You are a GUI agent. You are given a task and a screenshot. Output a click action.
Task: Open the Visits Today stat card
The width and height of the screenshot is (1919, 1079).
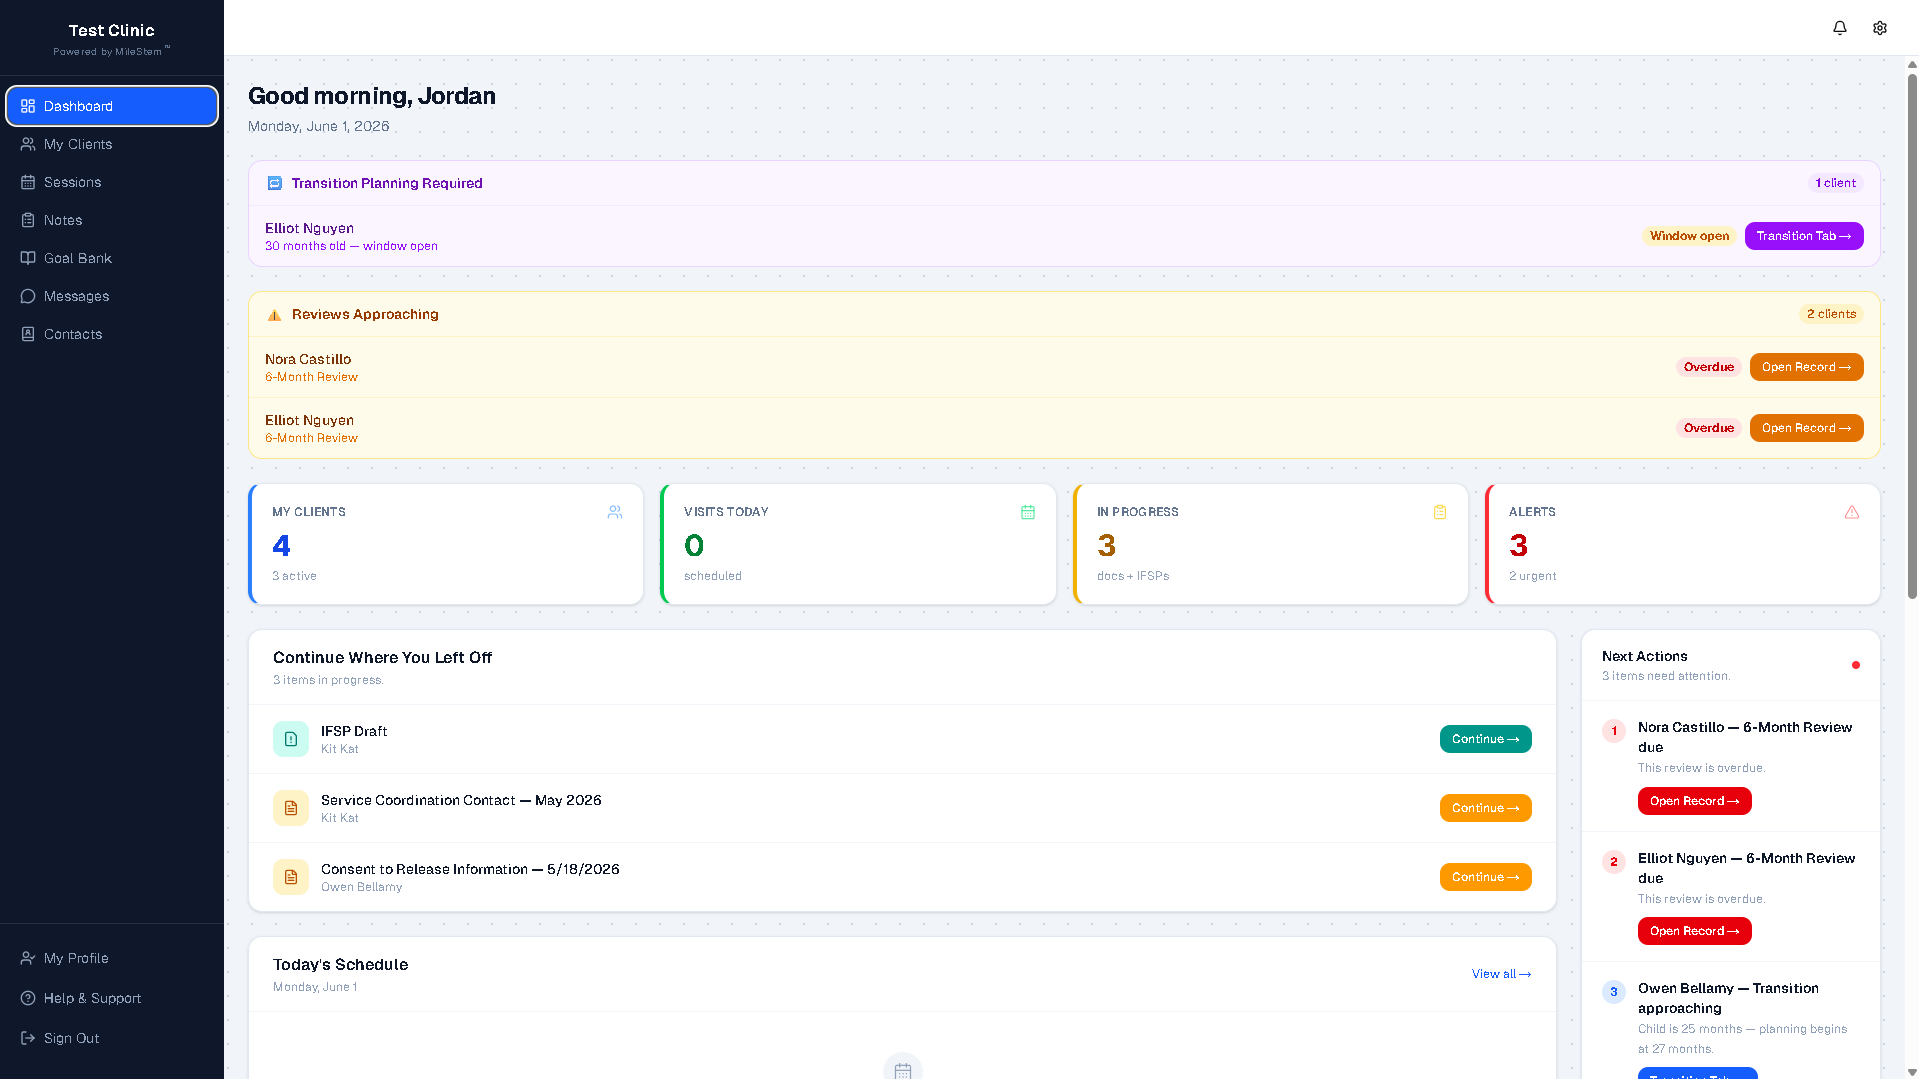point(858,544)
